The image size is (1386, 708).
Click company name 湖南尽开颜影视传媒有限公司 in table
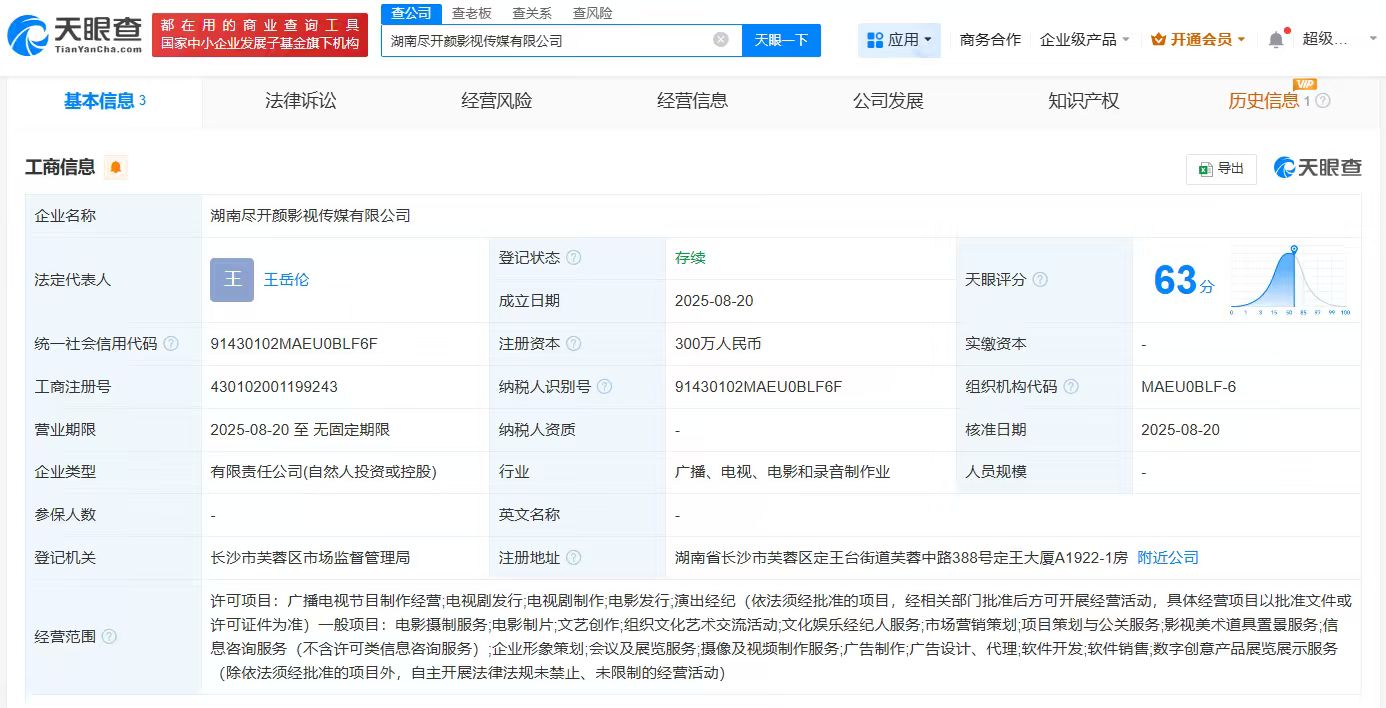tap(310, 216)
